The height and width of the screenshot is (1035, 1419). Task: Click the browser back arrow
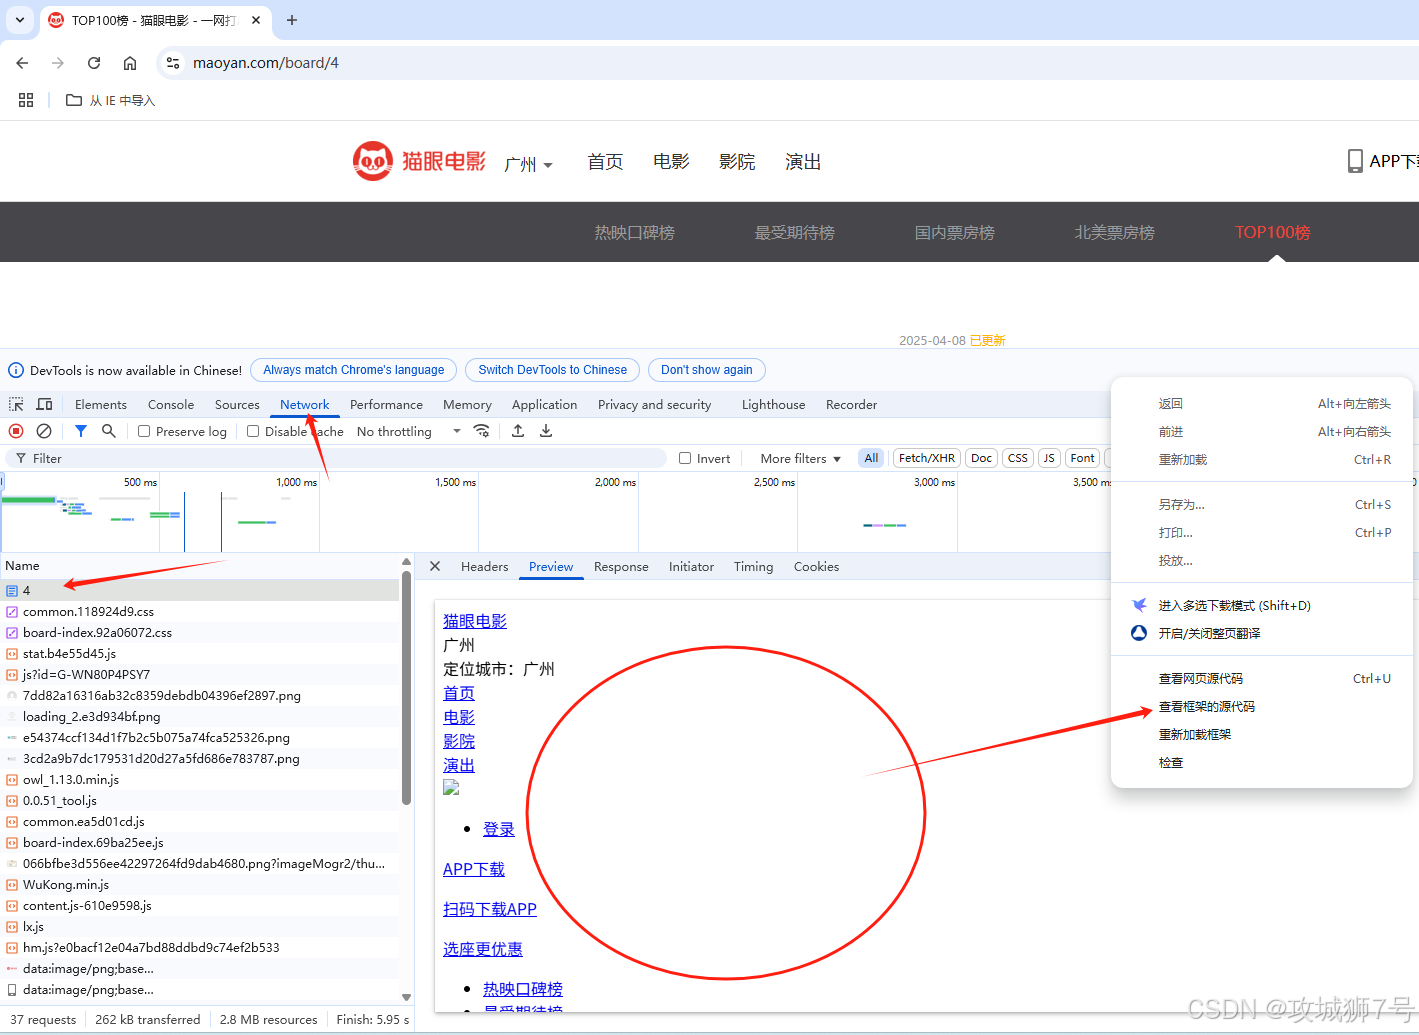22,63
